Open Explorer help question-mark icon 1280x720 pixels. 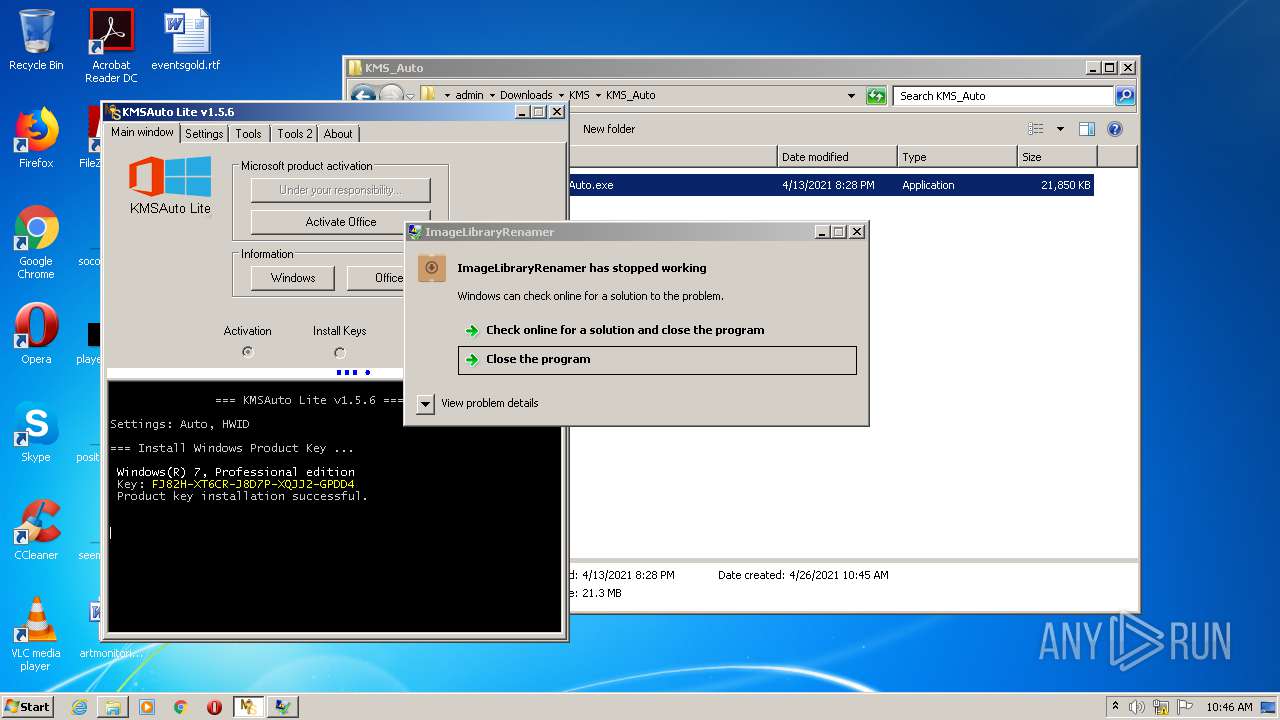coord(1115,129)
